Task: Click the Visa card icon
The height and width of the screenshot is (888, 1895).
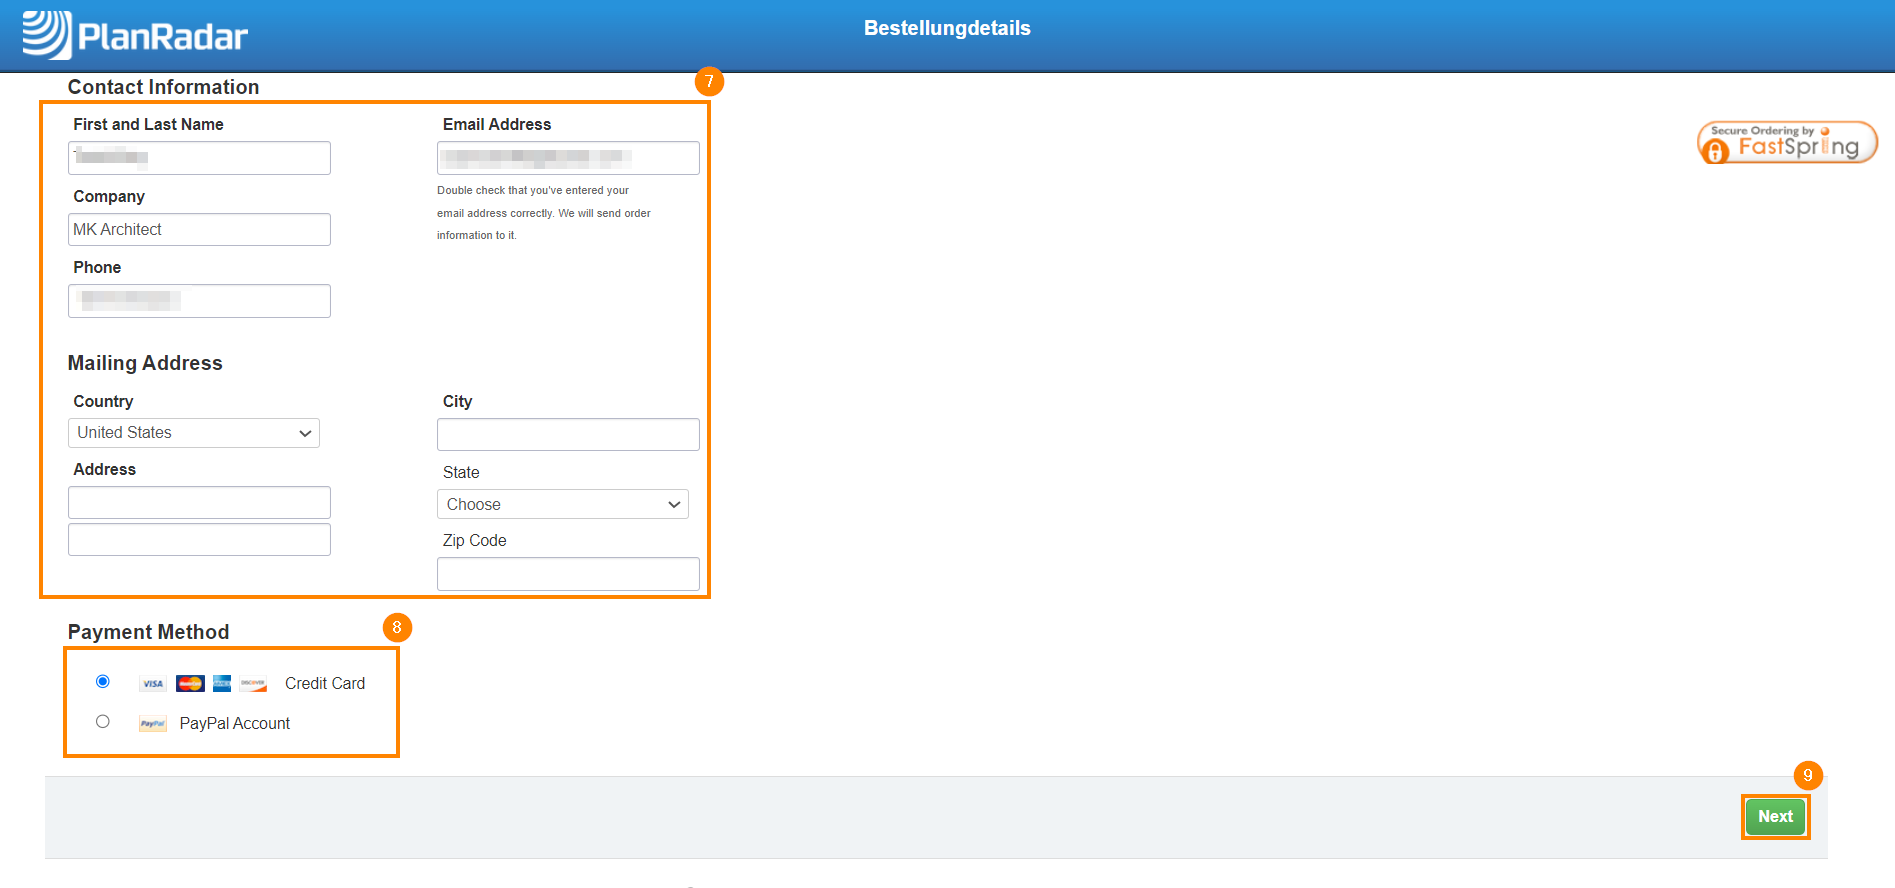Action: pyautogui.click(x=152, y=684)
